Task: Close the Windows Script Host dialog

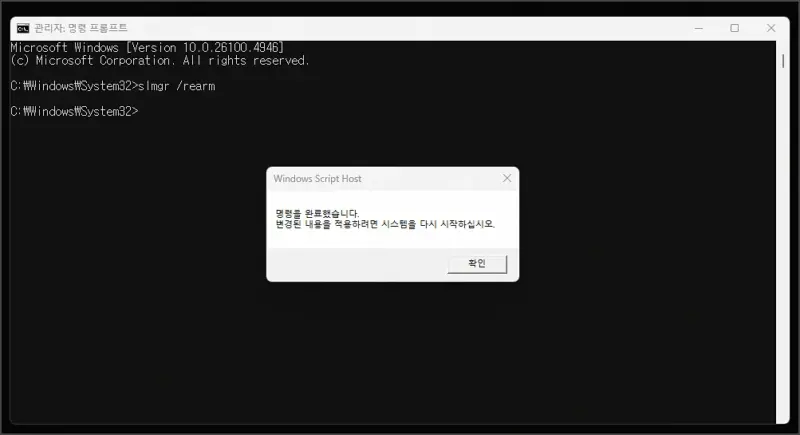Action: 507,178
